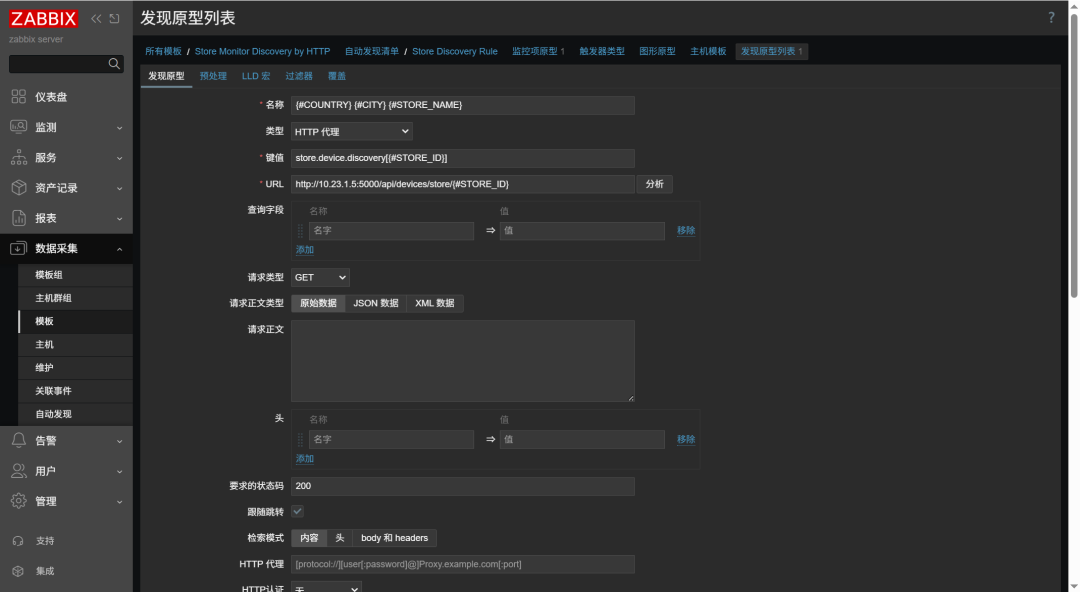Expand the 管理 menu chevron
1080x592 pixels.
[x=120, y=502]
